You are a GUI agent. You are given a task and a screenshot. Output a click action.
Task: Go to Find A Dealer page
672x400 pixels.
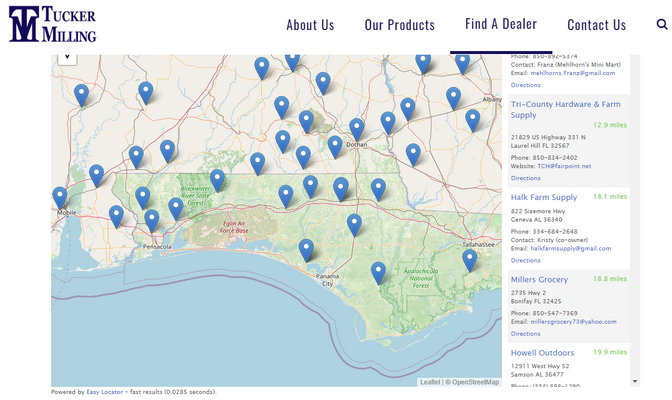[x=501, y=24]
